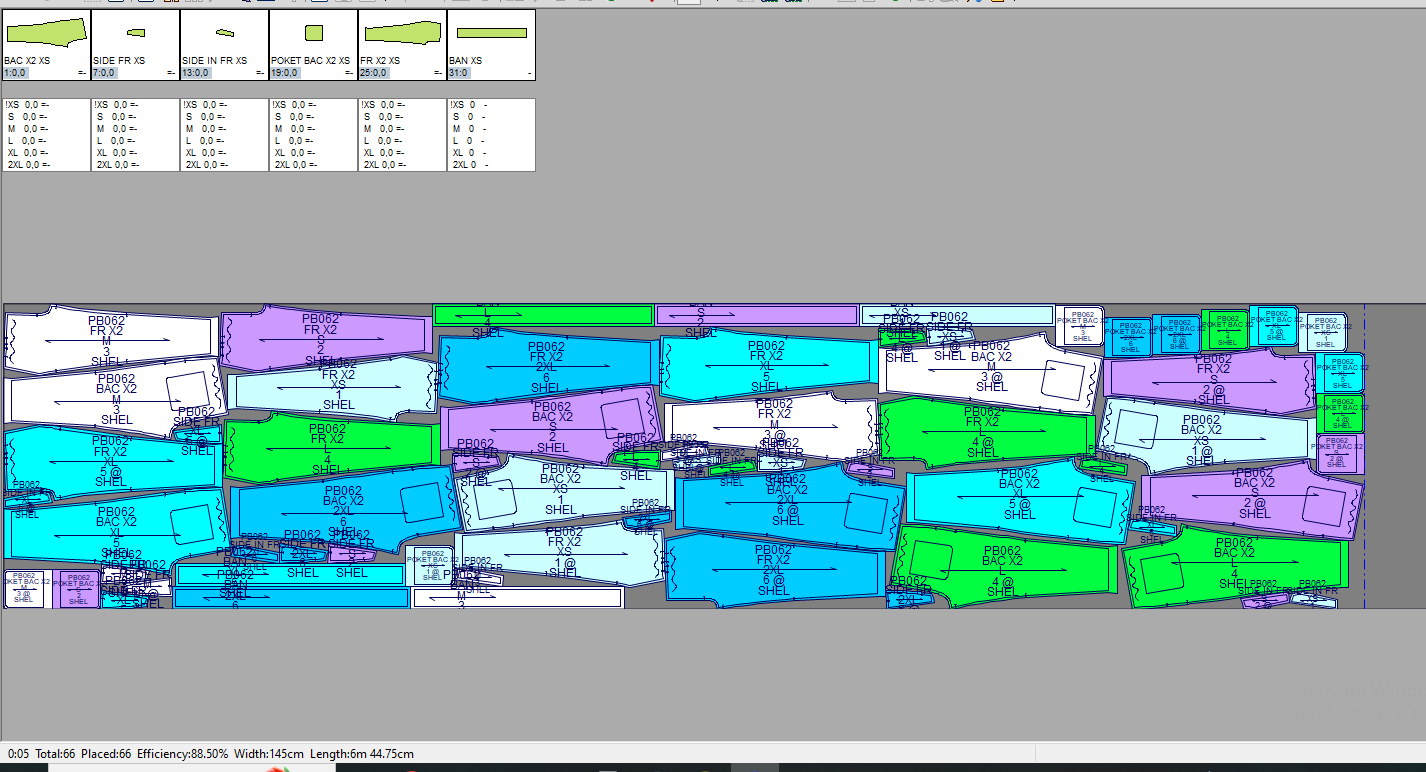Select the SIDE FR XS piece thumbnail
This screenshot has height=772, width=1426.
pyautogui.click(x=134, y=33)
